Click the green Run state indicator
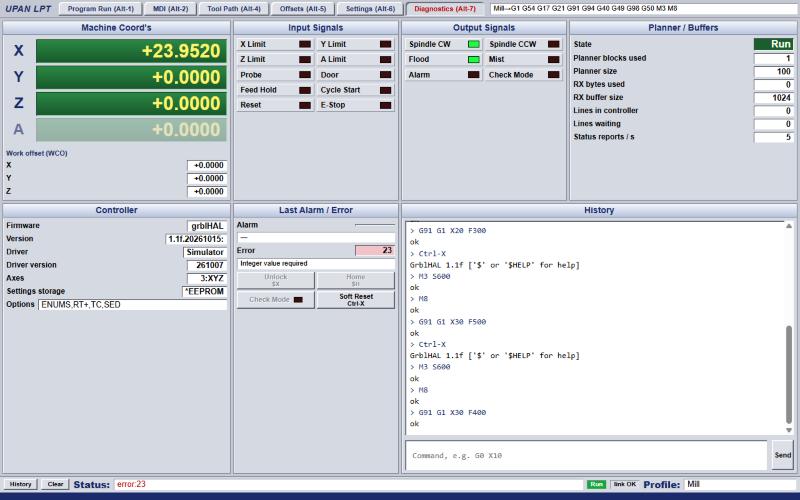Screen dimensions: 800x500 tap(773, 44)
